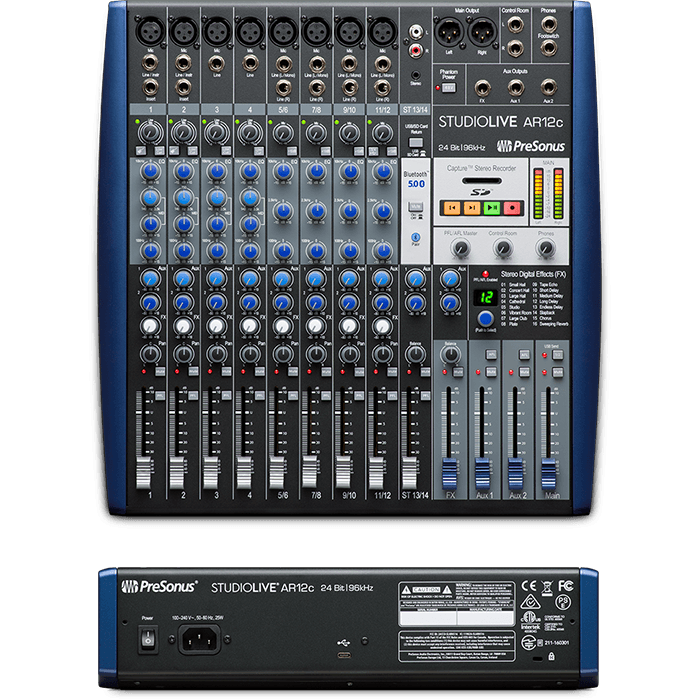Select the Stereo 3.5mm input jack
Image resolution: width=700 pixels, height=700 pixels.
(416, 75)
